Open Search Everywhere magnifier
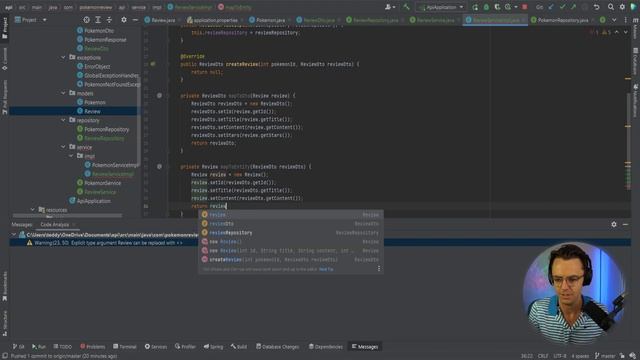 click(611, 7)
